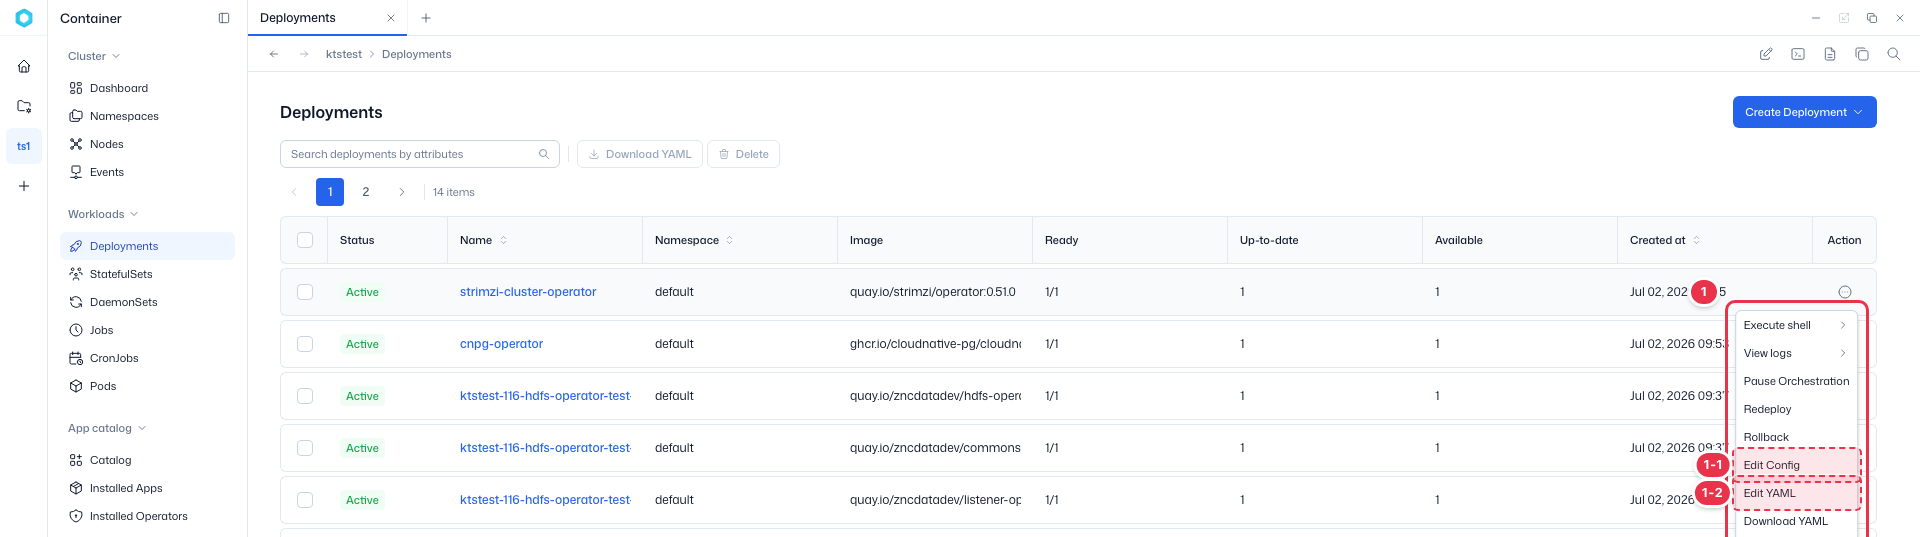Image resolution: width=1920 pixels, height=537 pixels.
Task: Open Jobs in sidebar
Action: point(147,330)
